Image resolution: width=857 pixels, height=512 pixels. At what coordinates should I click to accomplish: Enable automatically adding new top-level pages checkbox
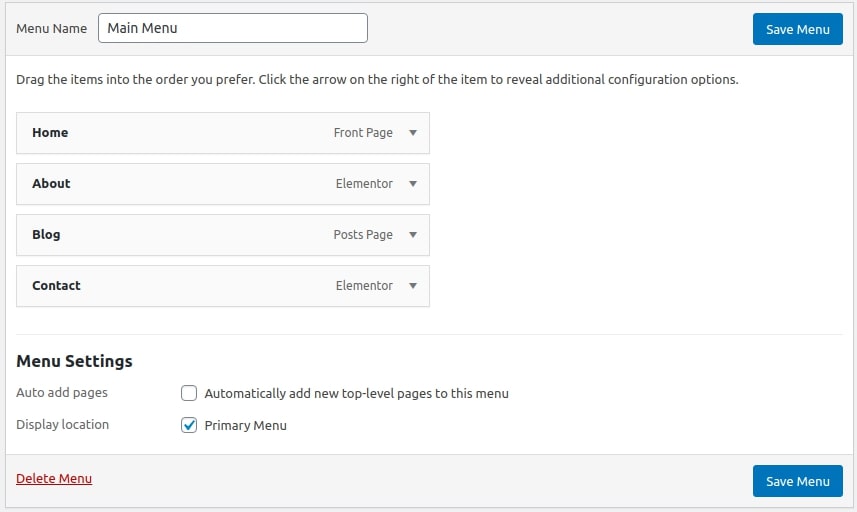[x=189, y=394]
